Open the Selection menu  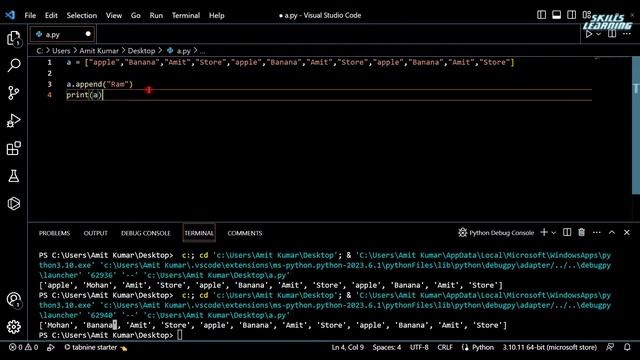82,16
